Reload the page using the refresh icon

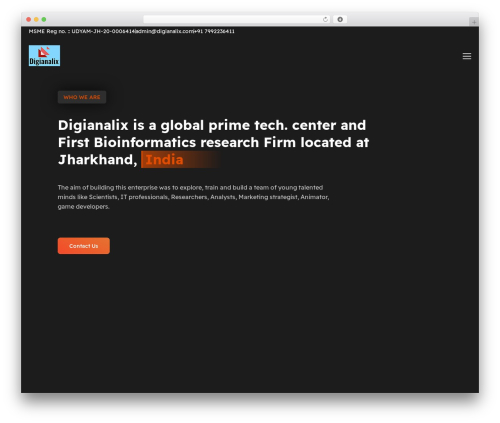pyautogui.click(x=325, y=19)
